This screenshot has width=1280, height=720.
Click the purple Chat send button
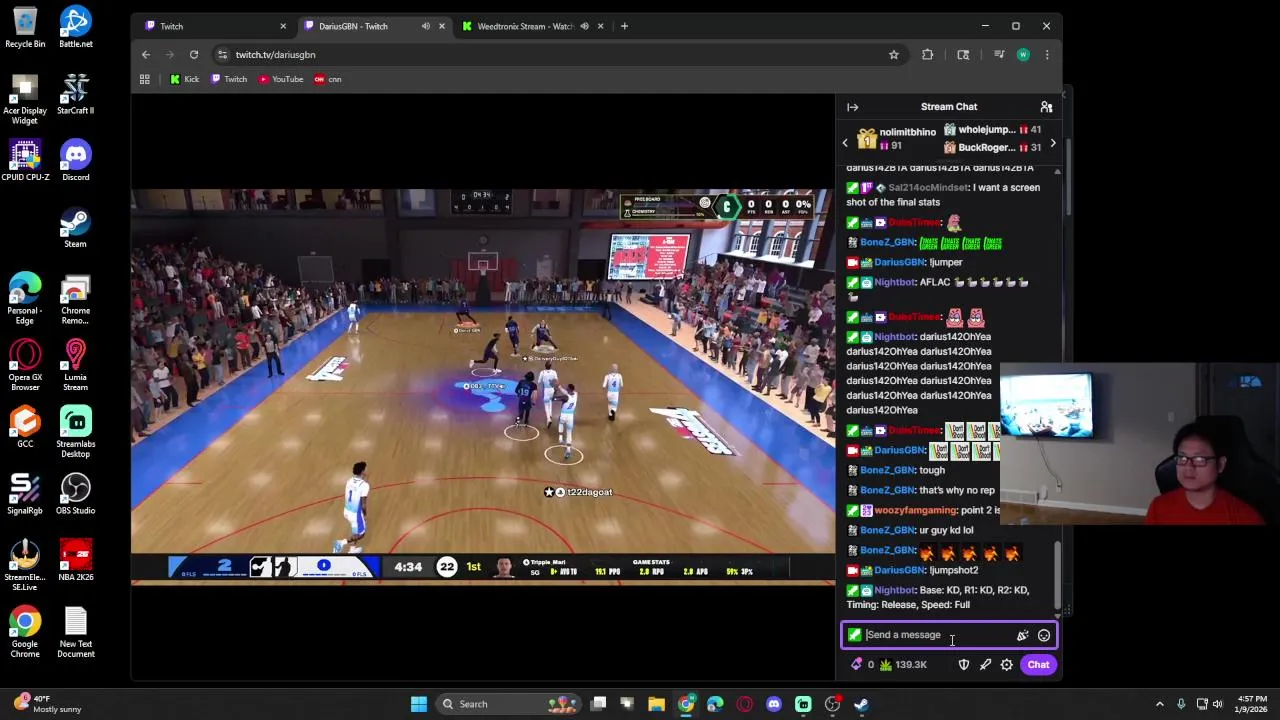(x=1038, y=665)
